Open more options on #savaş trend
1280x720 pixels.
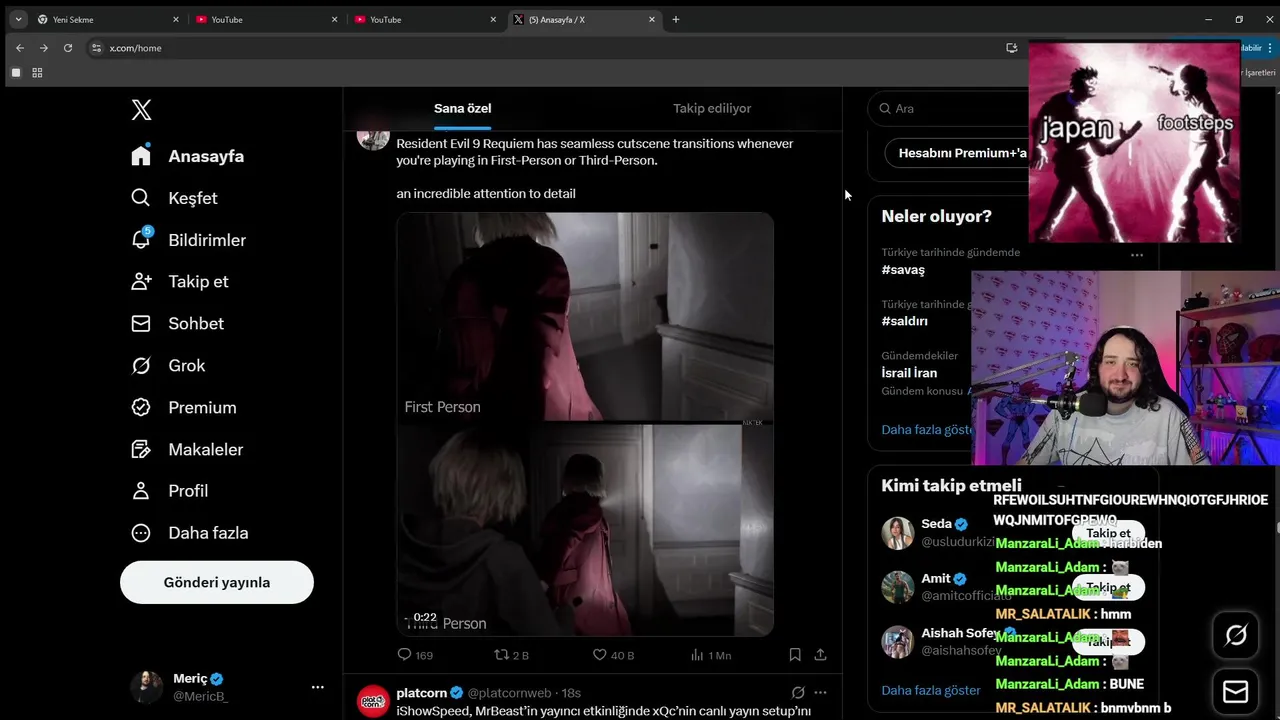coord(1137,255)
